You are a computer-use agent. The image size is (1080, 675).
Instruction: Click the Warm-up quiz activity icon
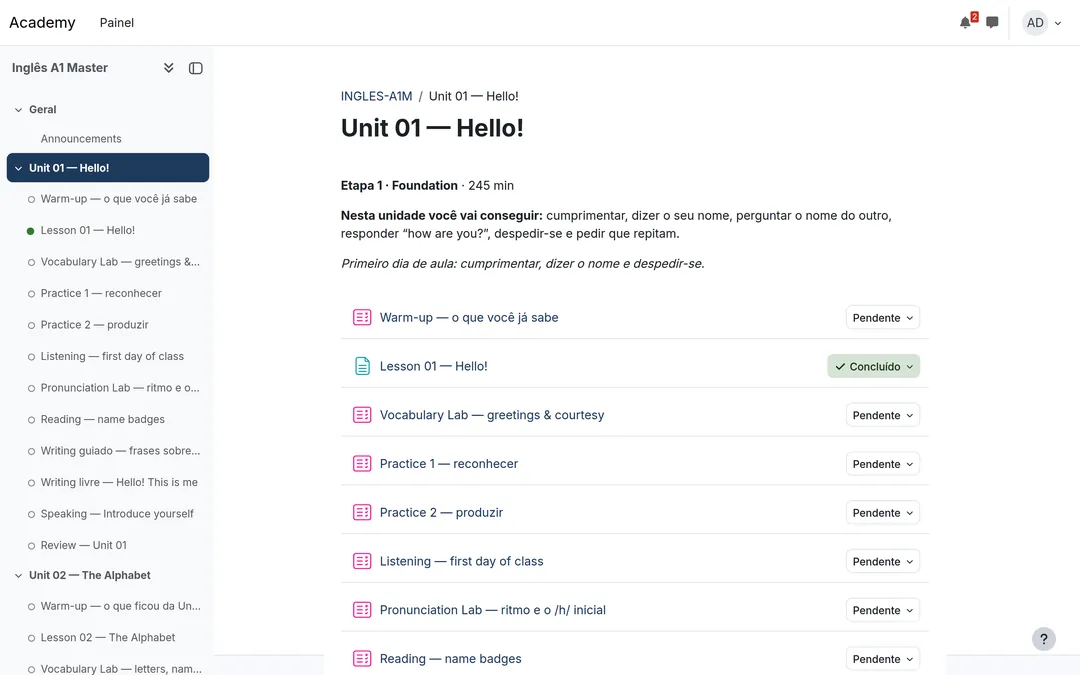[x=362, y=317]
